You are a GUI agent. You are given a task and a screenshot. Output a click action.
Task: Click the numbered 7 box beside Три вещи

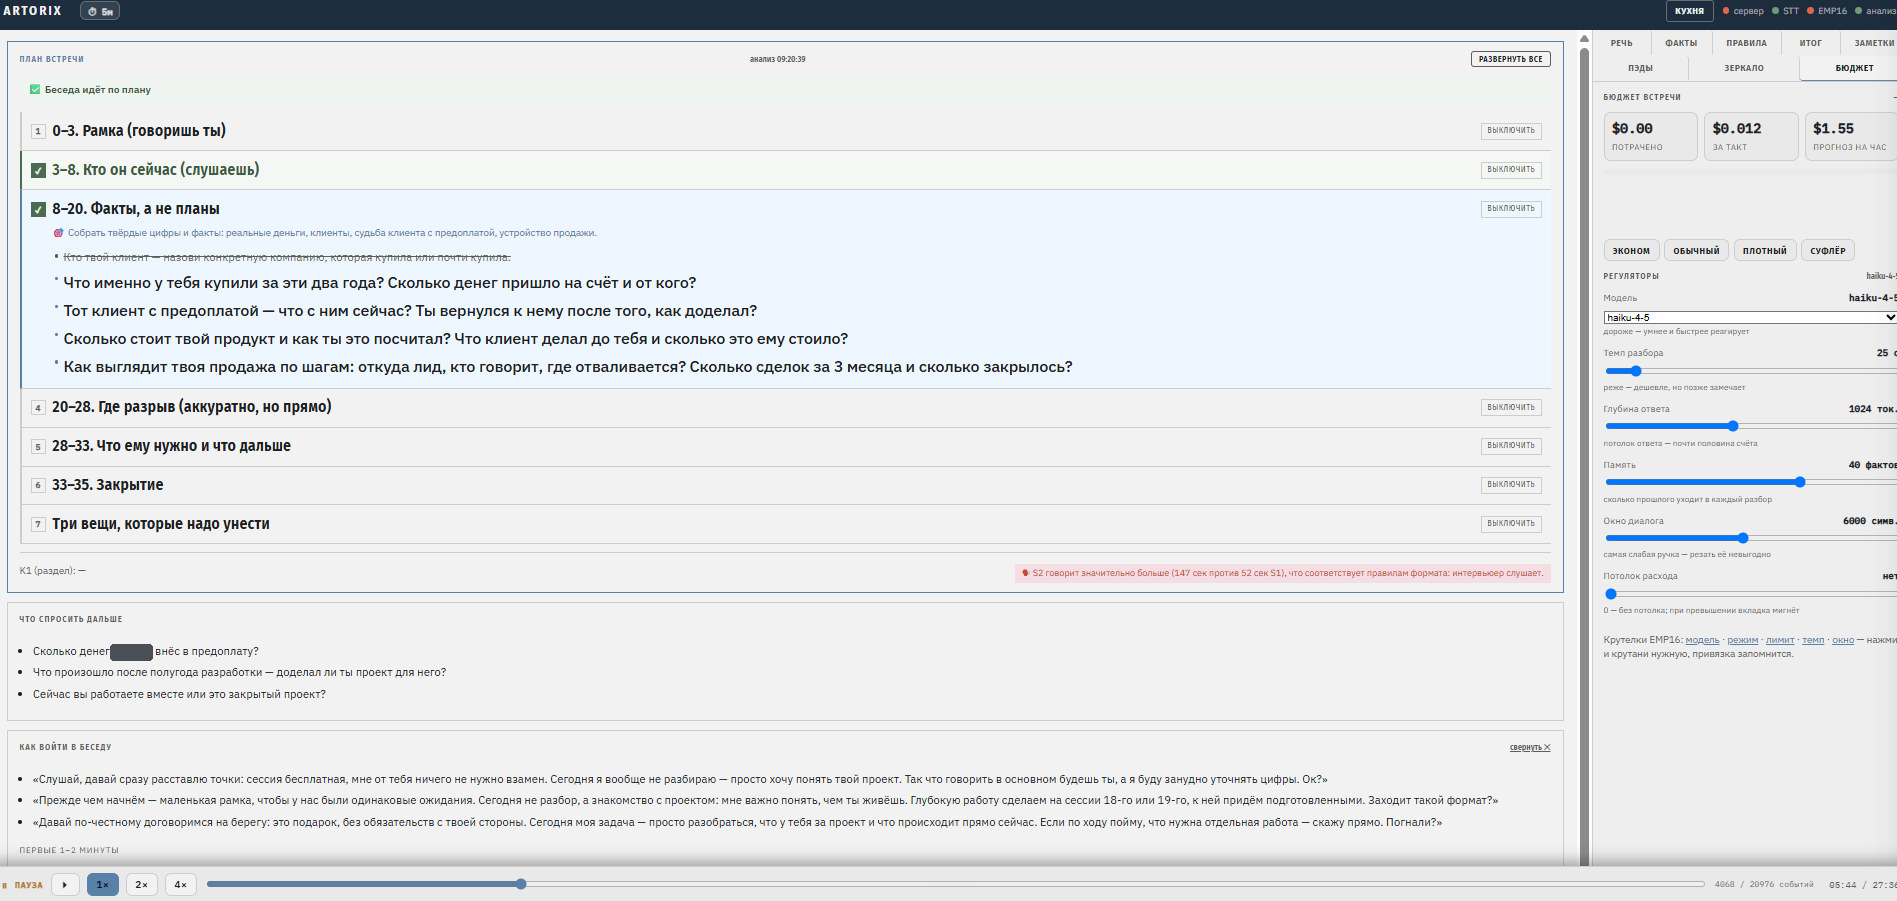coord(38,524)
